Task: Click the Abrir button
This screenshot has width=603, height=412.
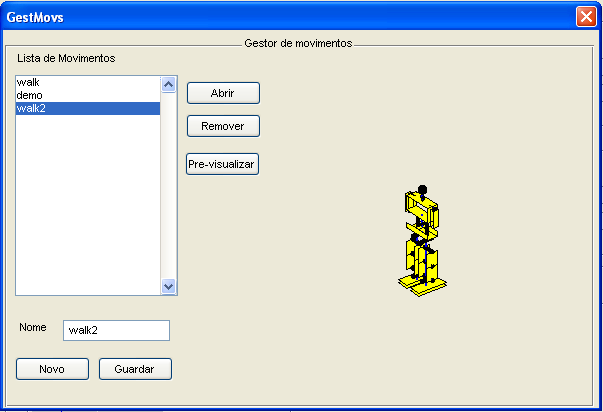Action: pyautogui.click(x=223, y=93)
